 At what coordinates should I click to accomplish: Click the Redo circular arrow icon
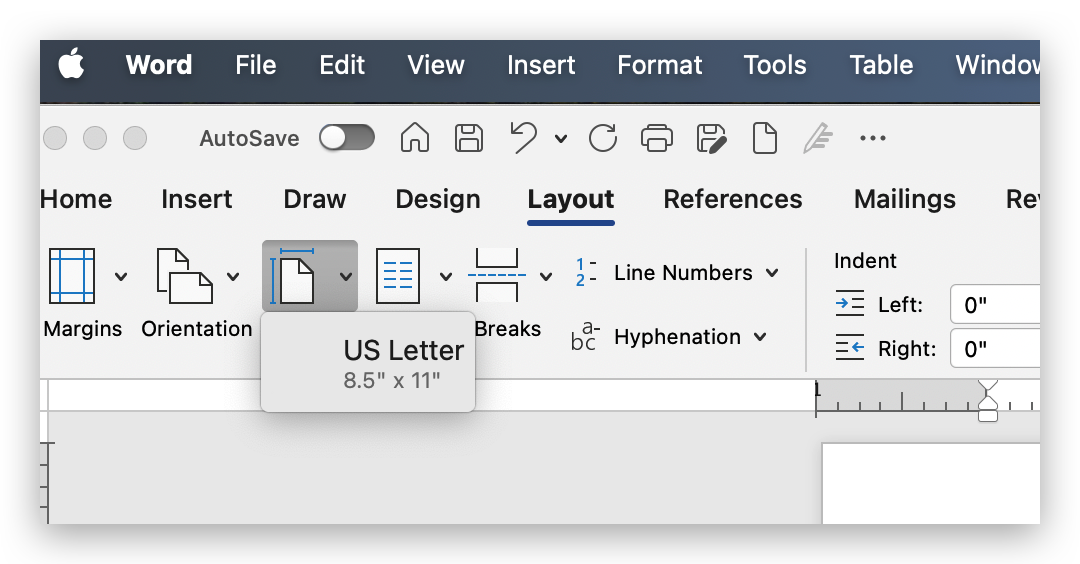tap(603, 138)
